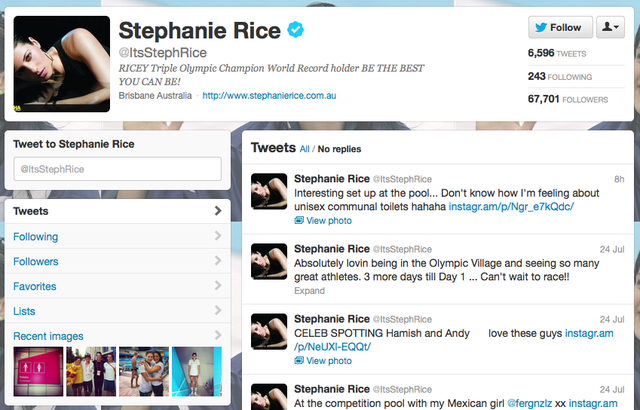Expand the Olympic Village tweet
Image resolution: width=640 pixels, height=410 pixels.
309,291
